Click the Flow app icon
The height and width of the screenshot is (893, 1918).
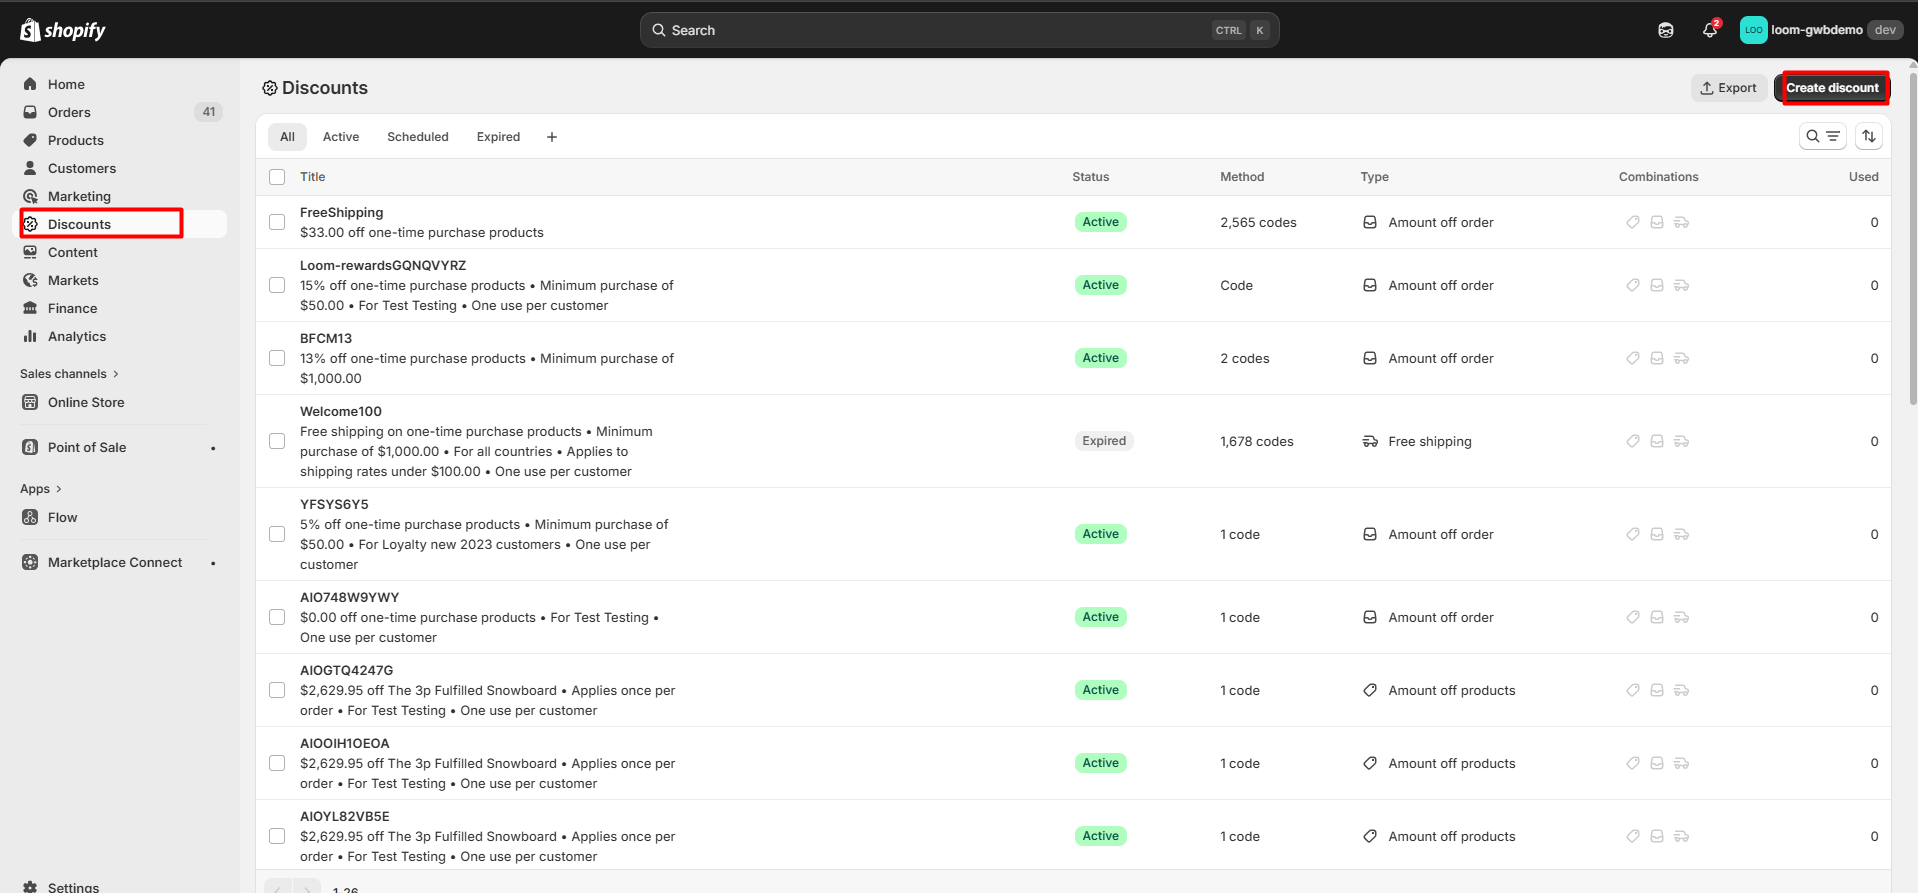point(30,518)
